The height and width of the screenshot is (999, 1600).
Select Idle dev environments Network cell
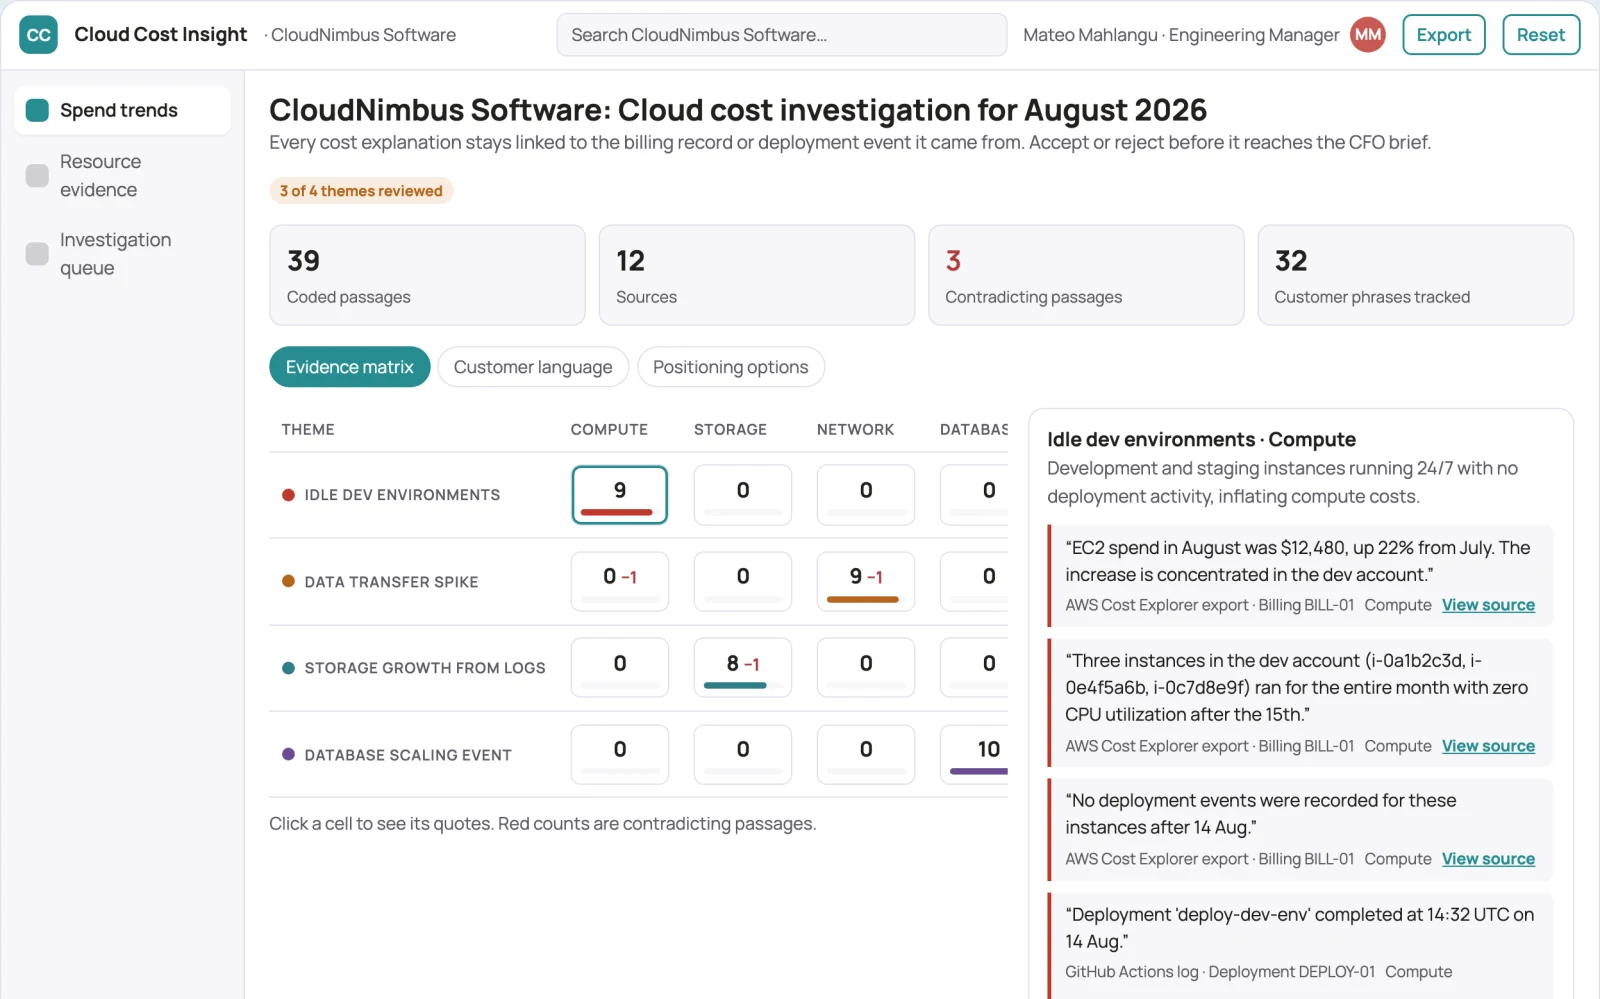[x=865, y=495]
